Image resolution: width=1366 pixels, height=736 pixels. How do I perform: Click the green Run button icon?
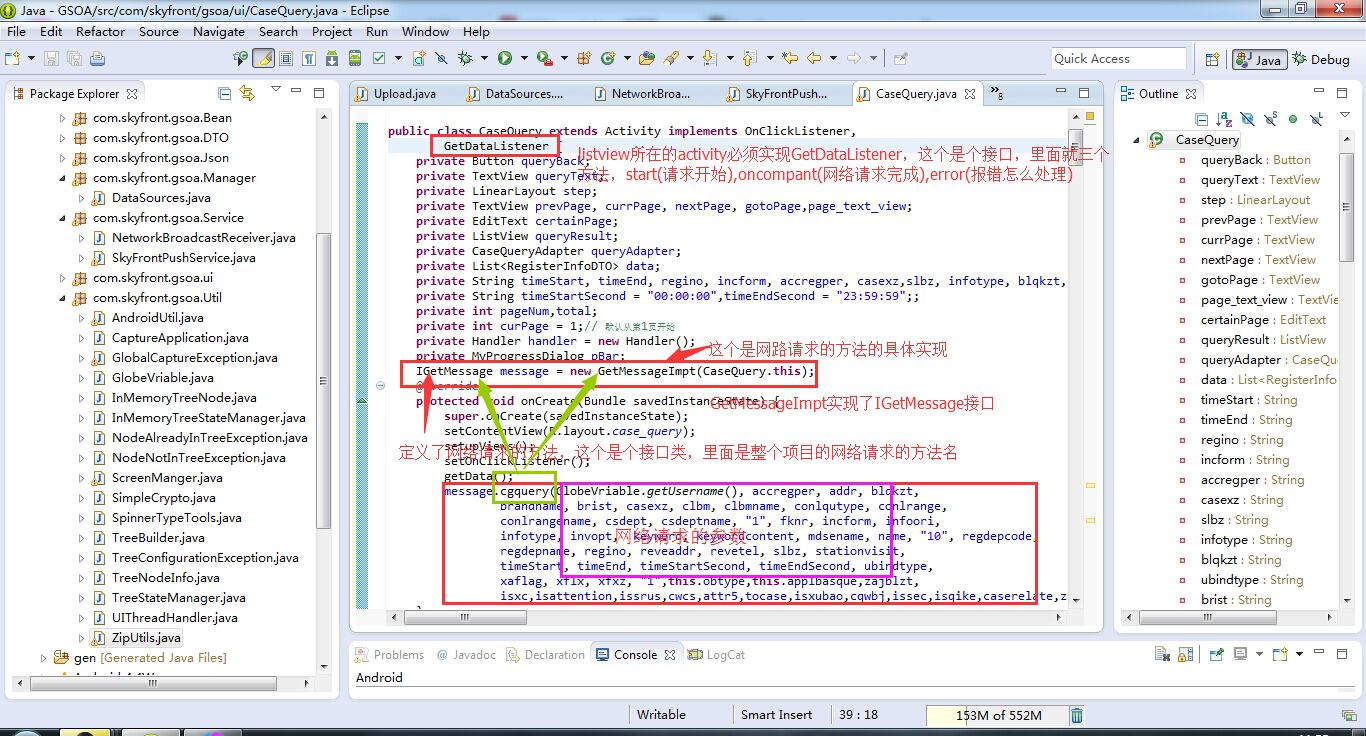coord(504,58)
